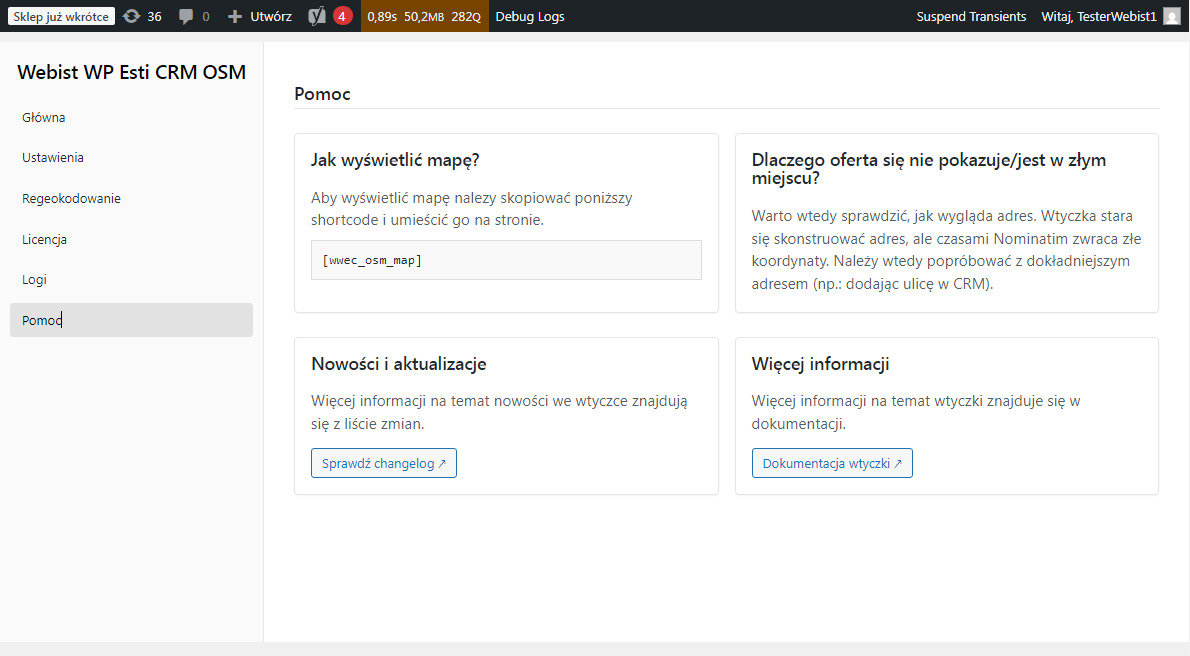Image resolution: width=1190 pixels, height=656 pixels.
Task: Open Query Monitor performance stats
Action: tap(424, 16)
